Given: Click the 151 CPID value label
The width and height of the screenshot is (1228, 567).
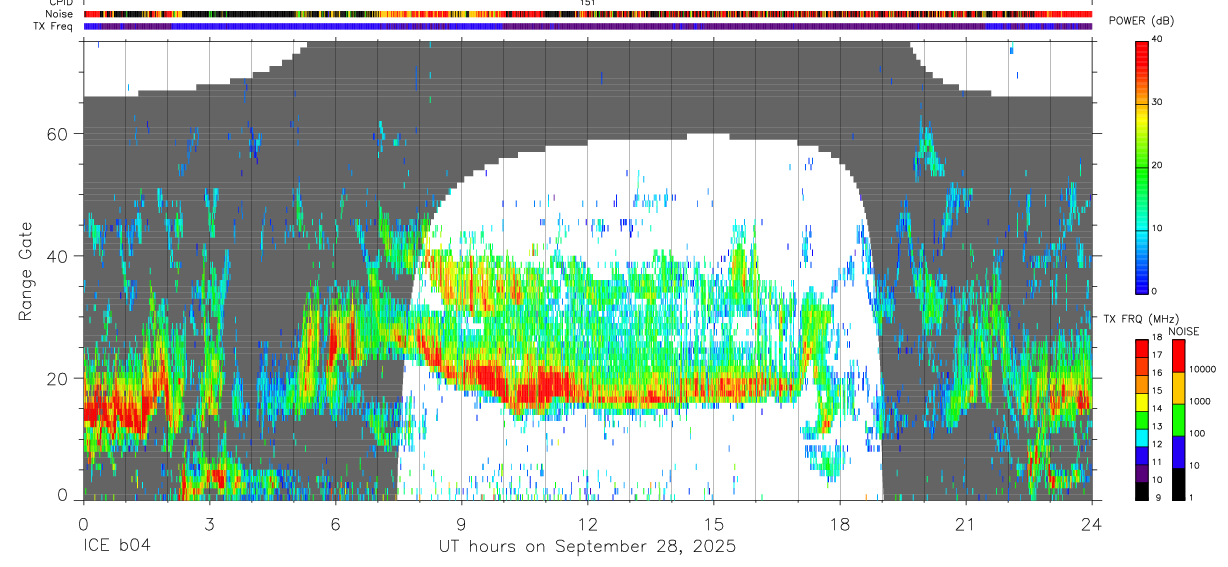Looking at the screenshot, I should click(587, 3).
